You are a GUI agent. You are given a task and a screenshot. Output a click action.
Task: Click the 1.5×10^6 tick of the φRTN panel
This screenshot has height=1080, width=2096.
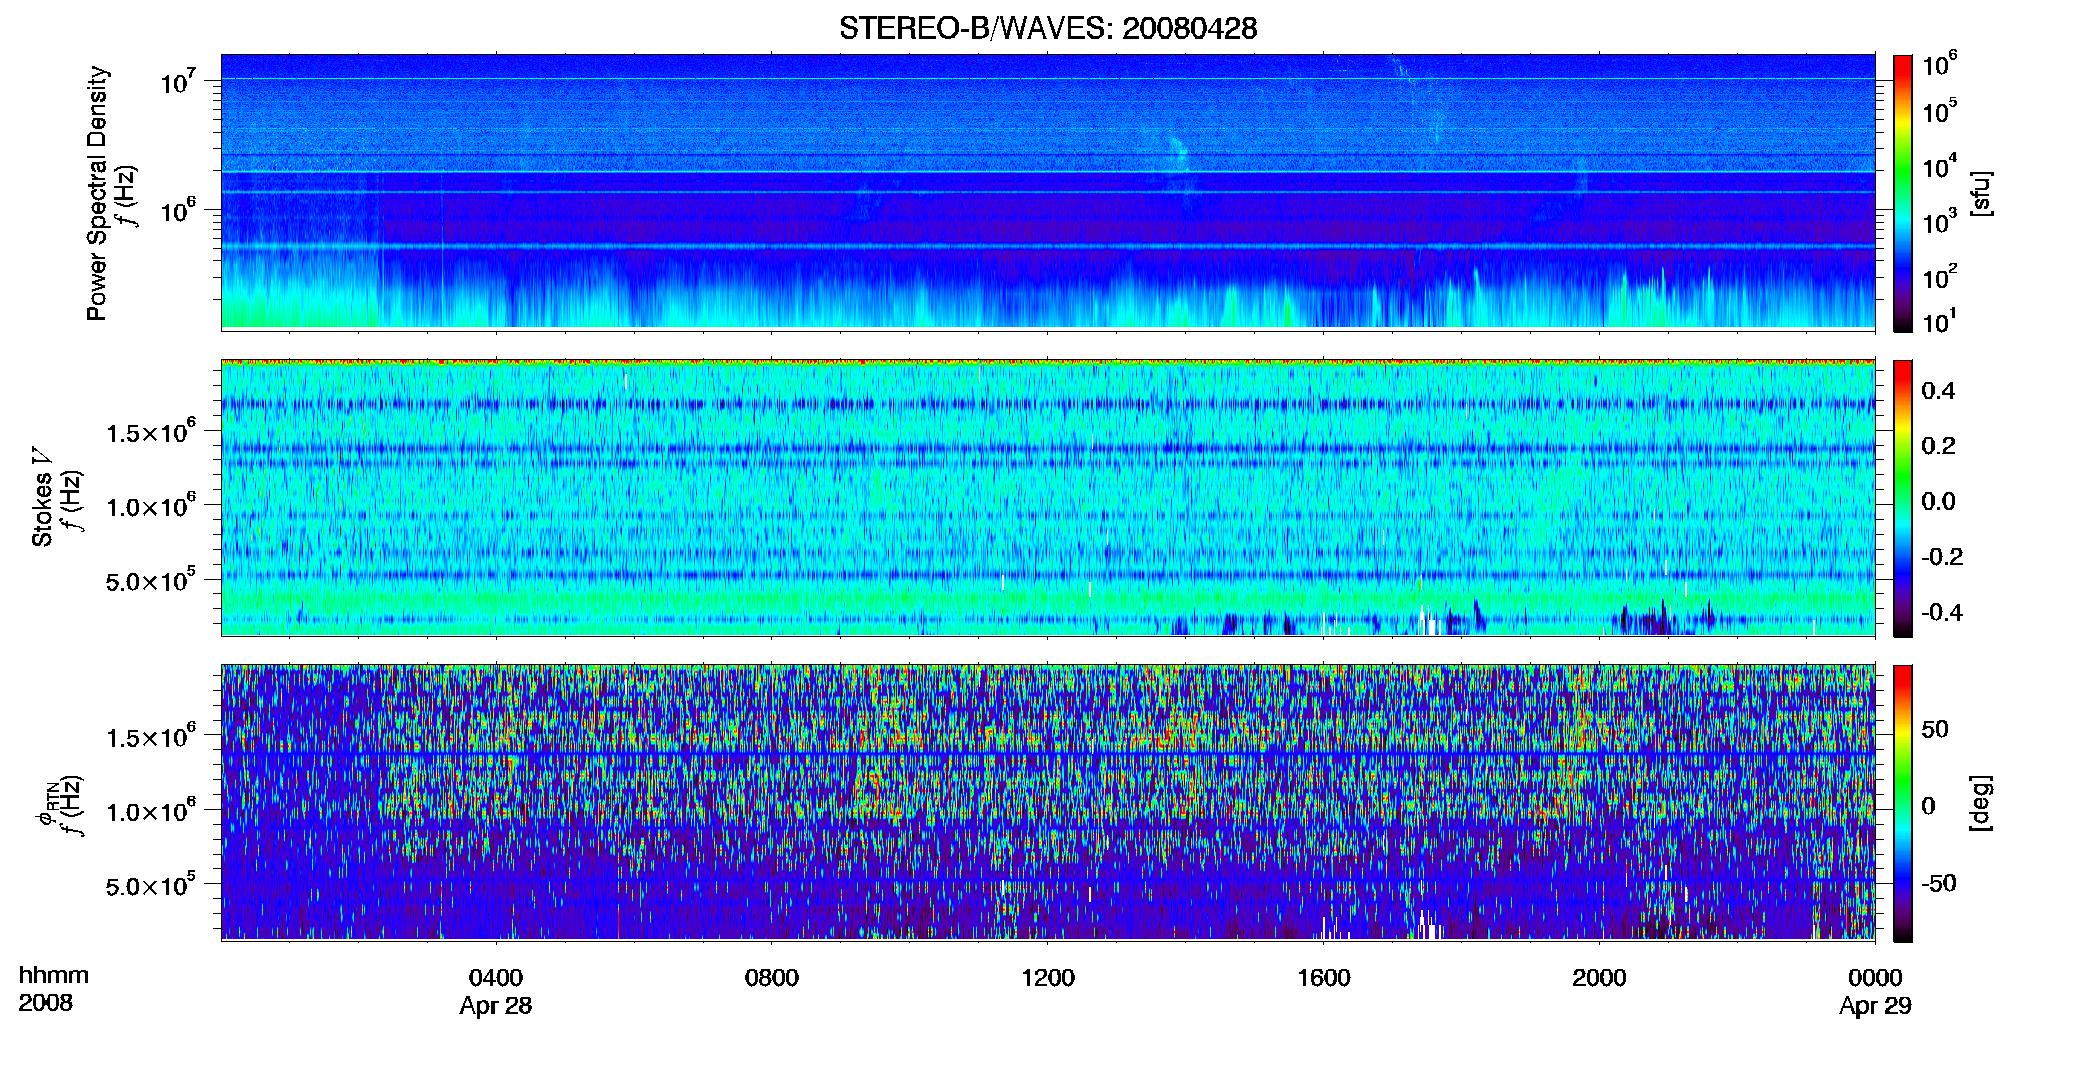tap(151, 736)
